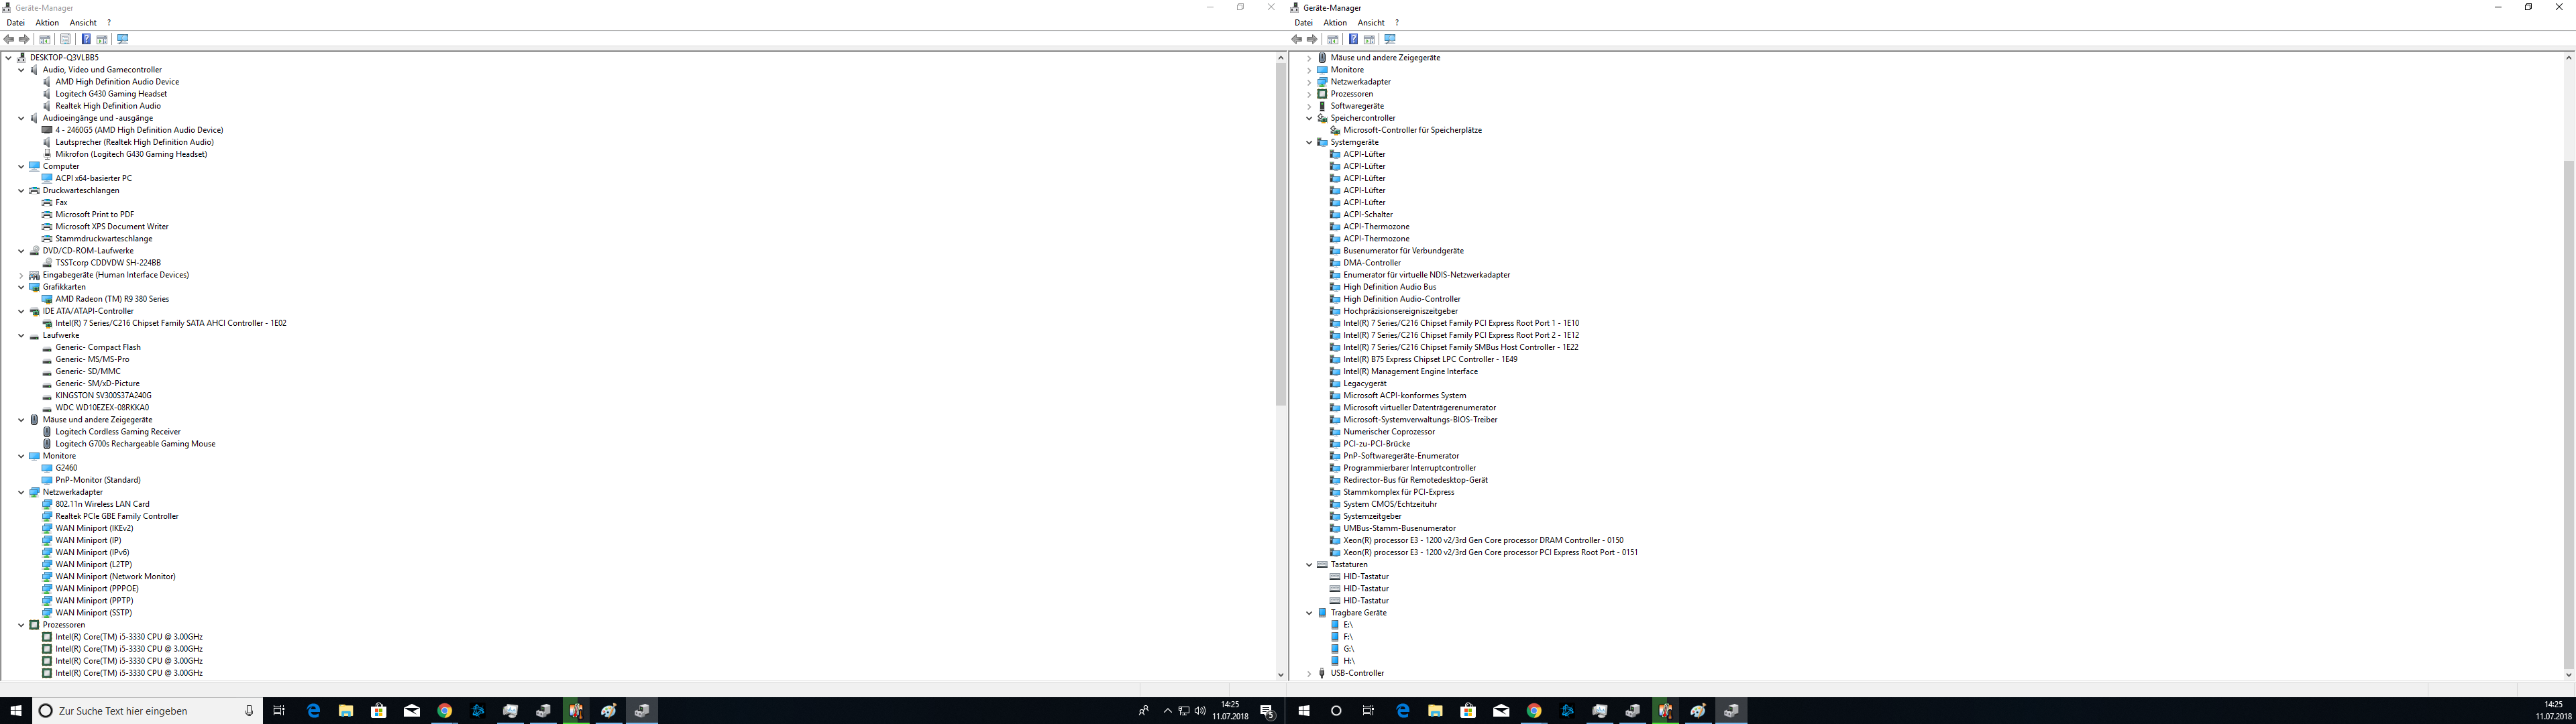Expand the Eingabegeräte (Human Interface Devices) node
2576x724 pixels.
[x=21, y=275]
